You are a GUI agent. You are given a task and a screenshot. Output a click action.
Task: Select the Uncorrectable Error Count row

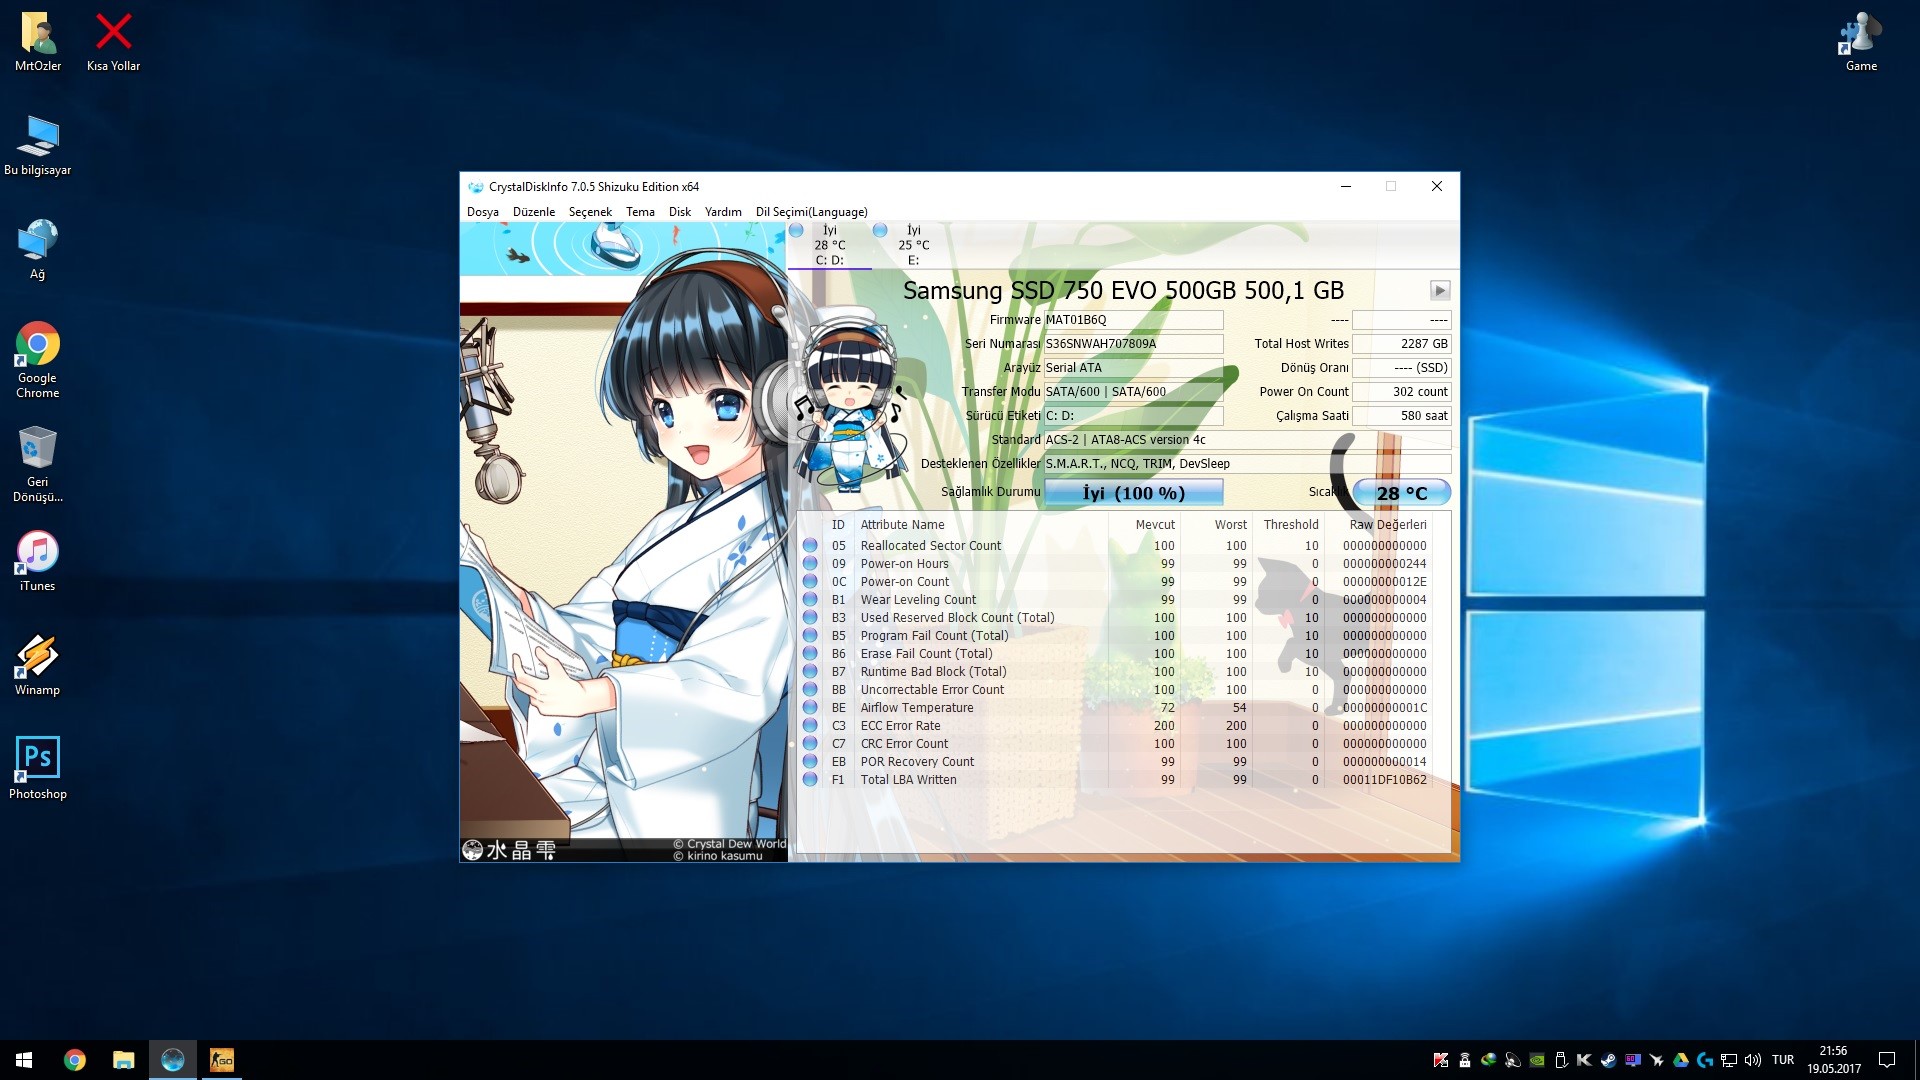click(x=1115, y=690)
